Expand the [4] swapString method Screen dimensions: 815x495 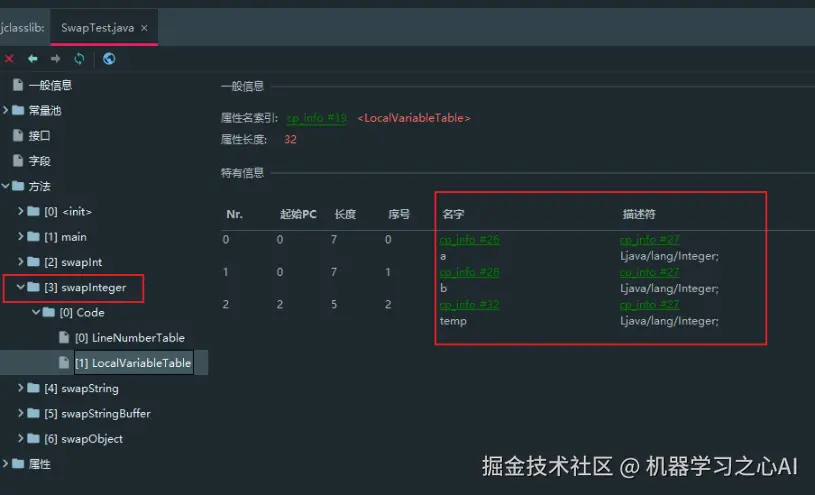21,388
